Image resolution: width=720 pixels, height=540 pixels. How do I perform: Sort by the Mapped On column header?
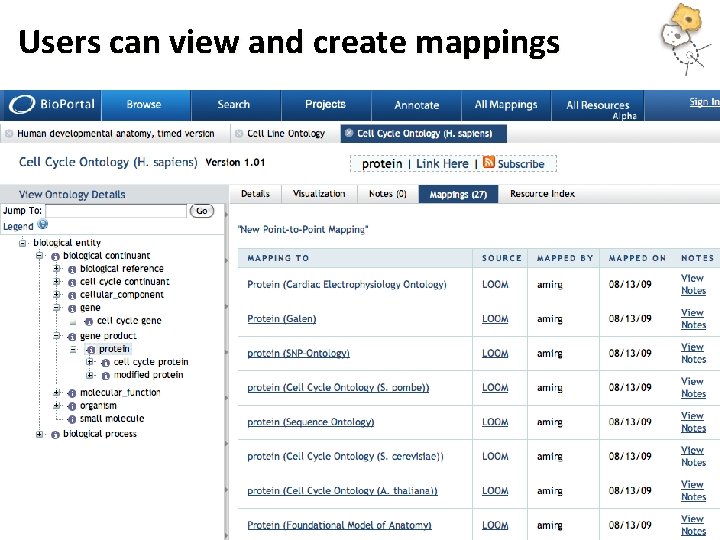click(637, 258)
